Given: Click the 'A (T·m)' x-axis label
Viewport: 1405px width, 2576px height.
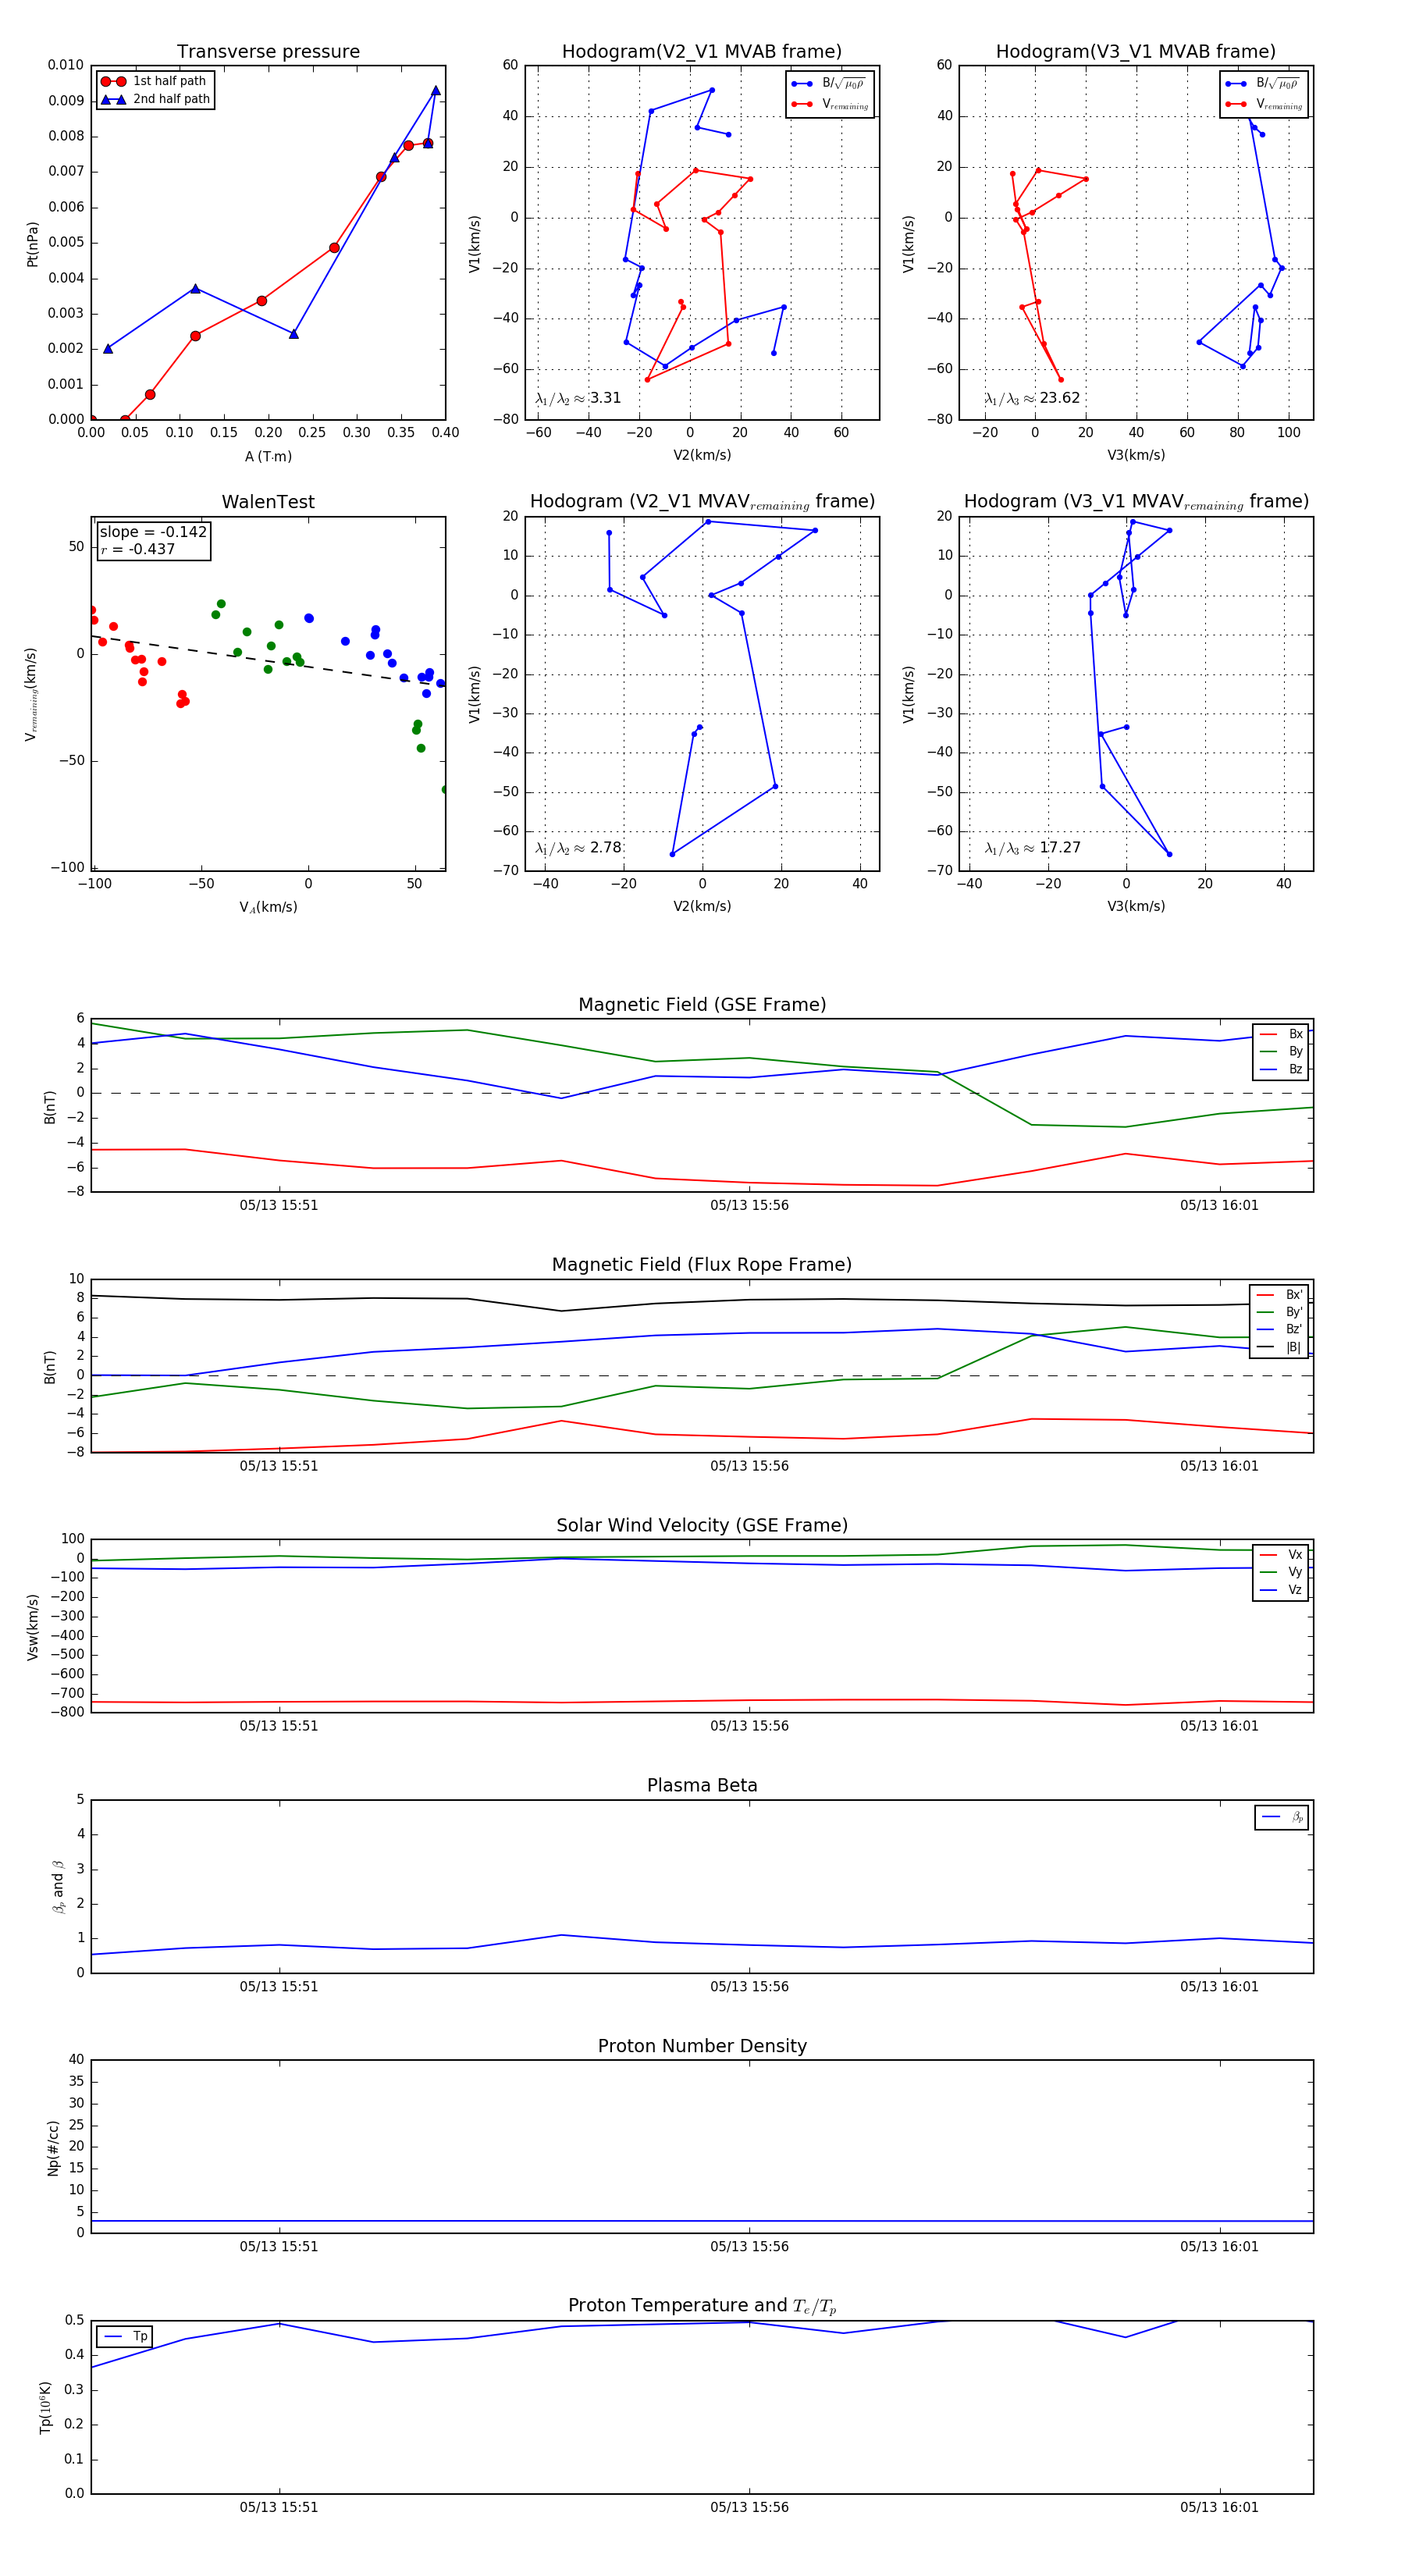Looking at the screenshot, I should 268,456.
